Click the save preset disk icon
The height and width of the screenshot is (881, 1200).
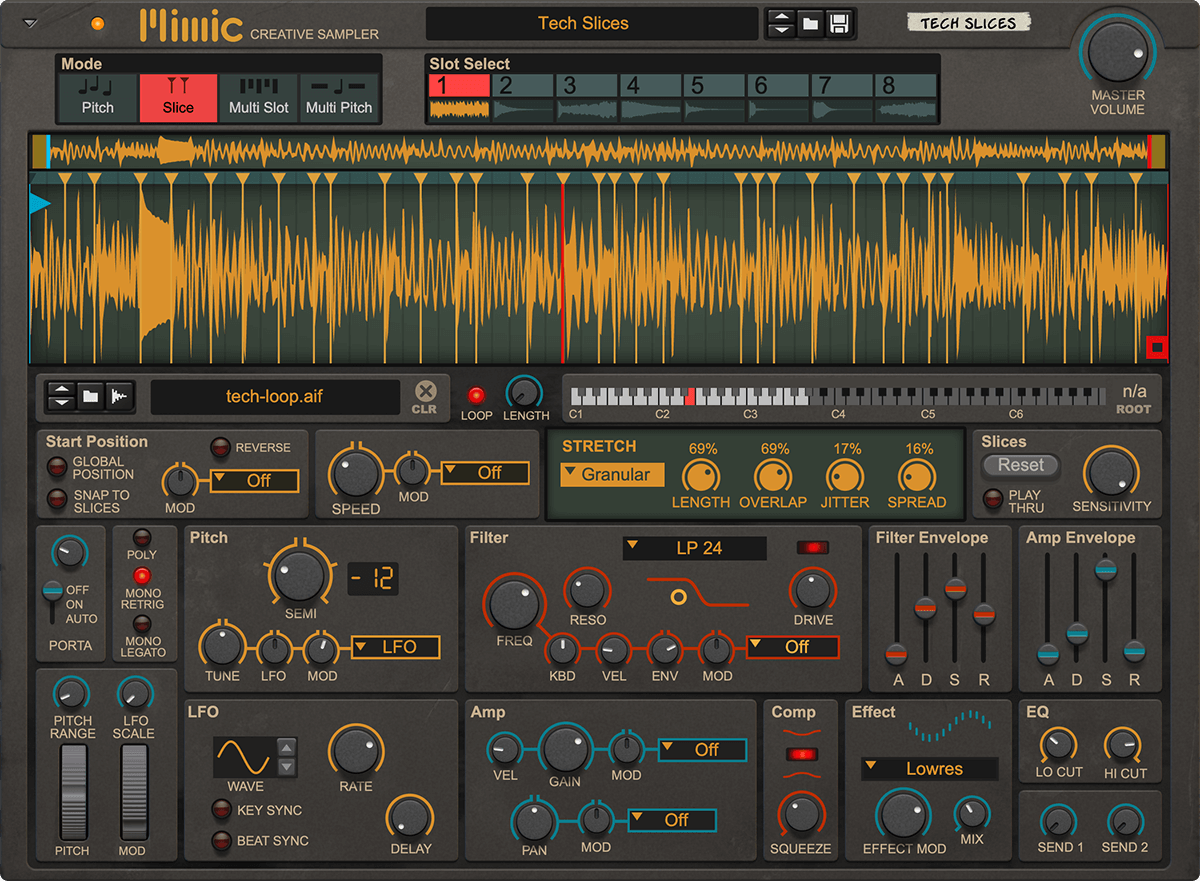[840, 22]
